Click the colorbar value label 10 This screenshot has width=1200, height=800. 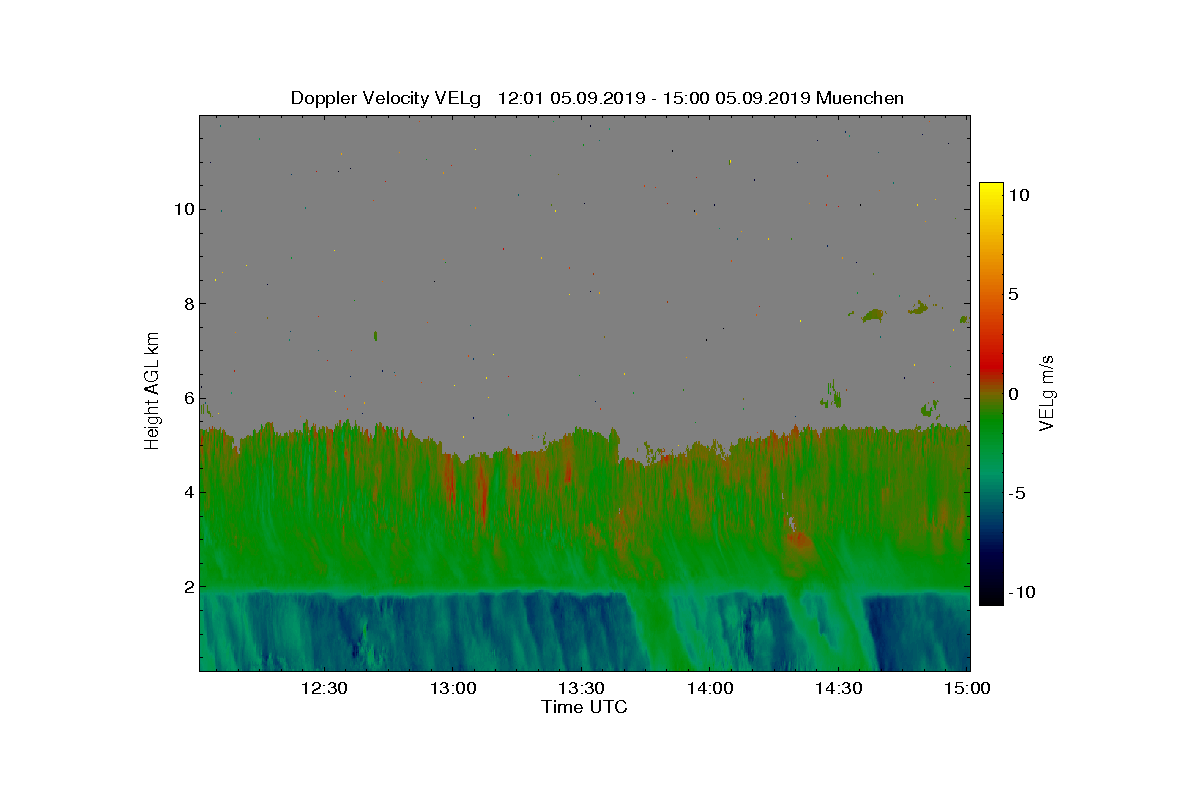click(x=1019, y=196)
